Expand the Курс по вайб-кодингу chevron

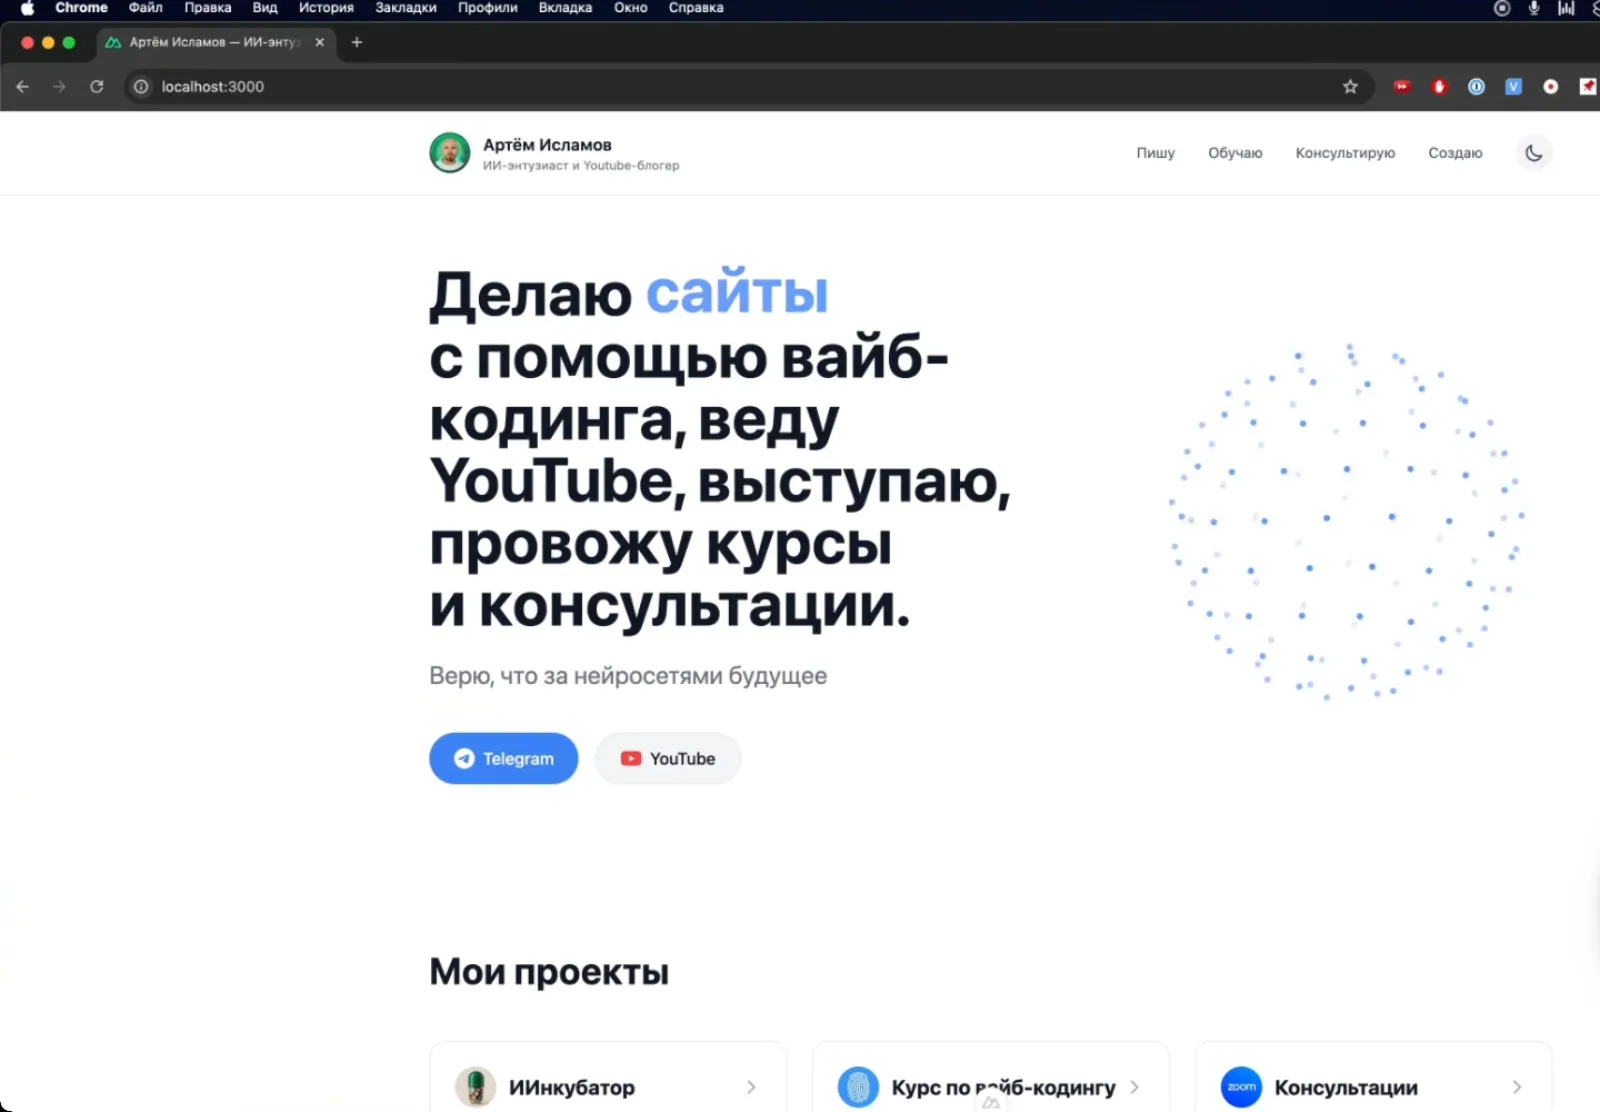tap(1134, 1087)
